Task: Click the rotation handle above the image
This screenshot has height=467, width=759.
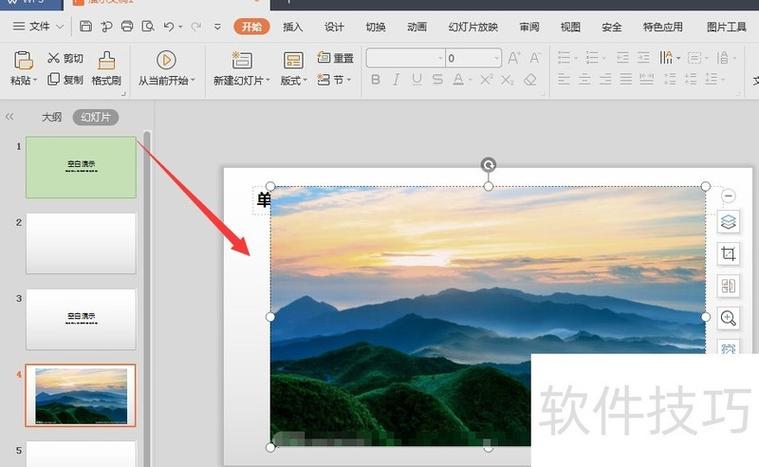Action: tap(488, 165)
